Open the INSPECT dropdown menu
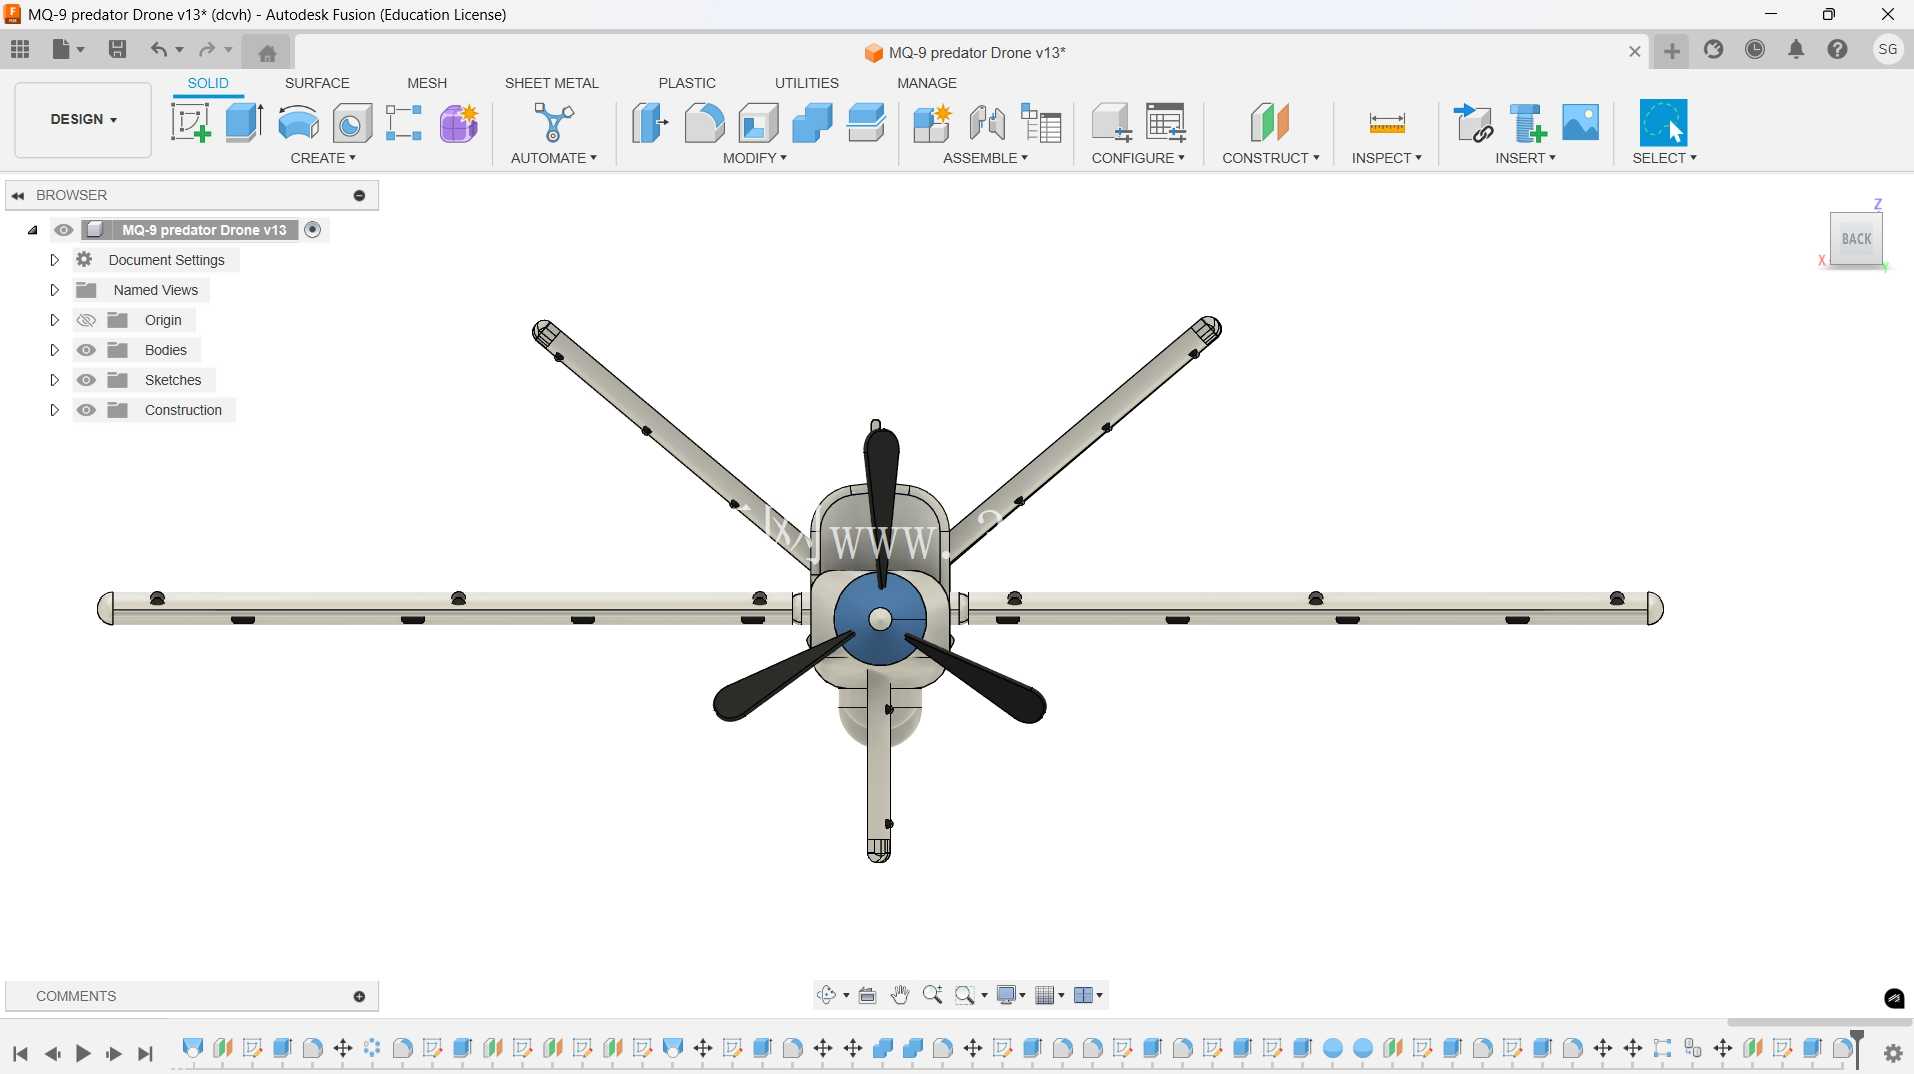The height and width of the screenshot is (1074, 1914). pos(1387,158)
